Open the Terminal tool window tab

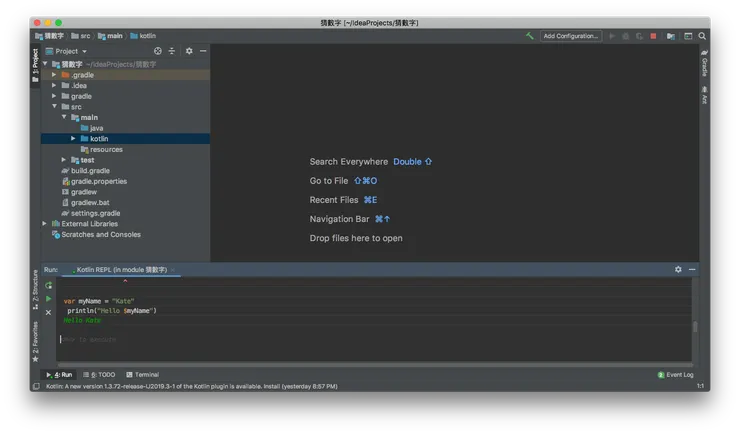tap(143, 375)
